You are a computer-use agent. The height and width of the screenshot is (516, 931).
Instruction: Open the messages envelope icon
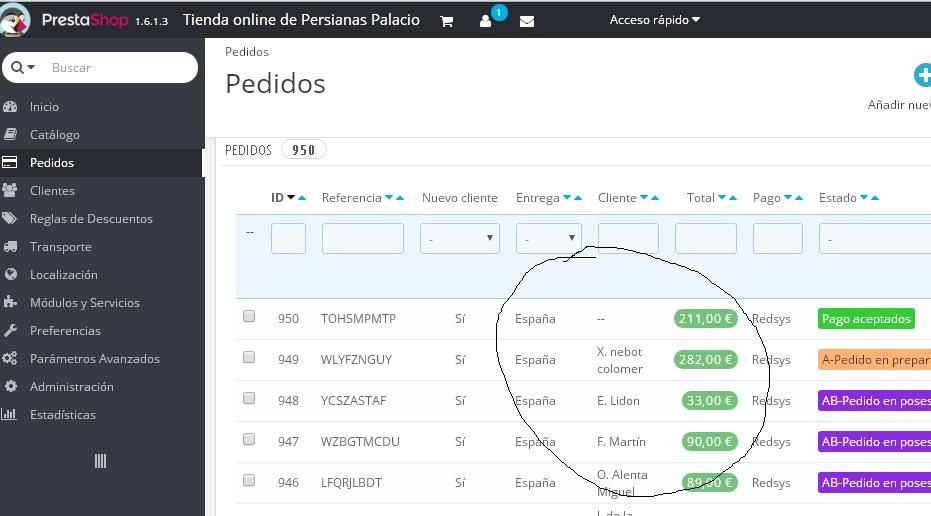pyautogui.click(x=527, y=21)
